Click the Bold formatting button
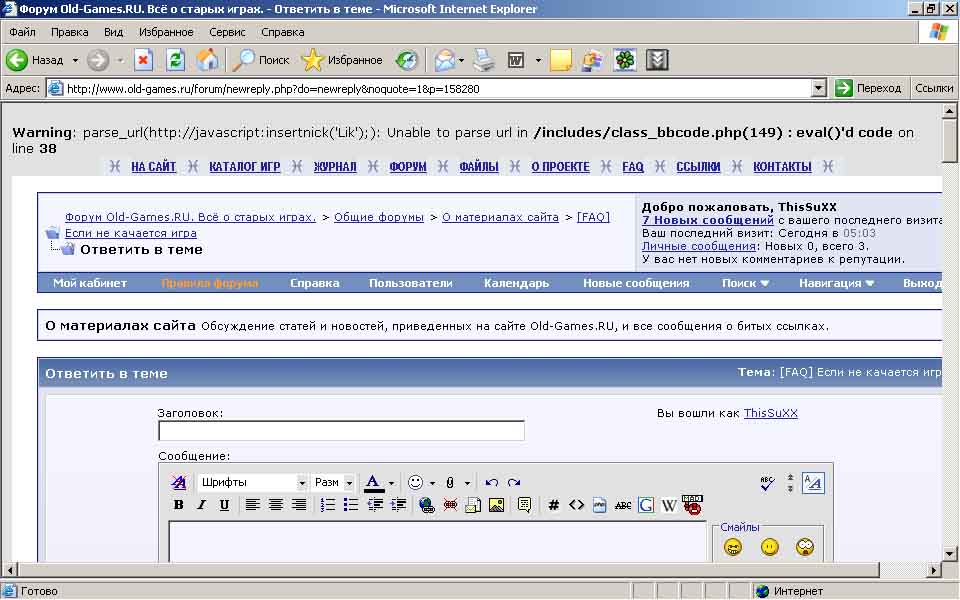The height and width of the screenshot is (600, 960). (179, 505)
